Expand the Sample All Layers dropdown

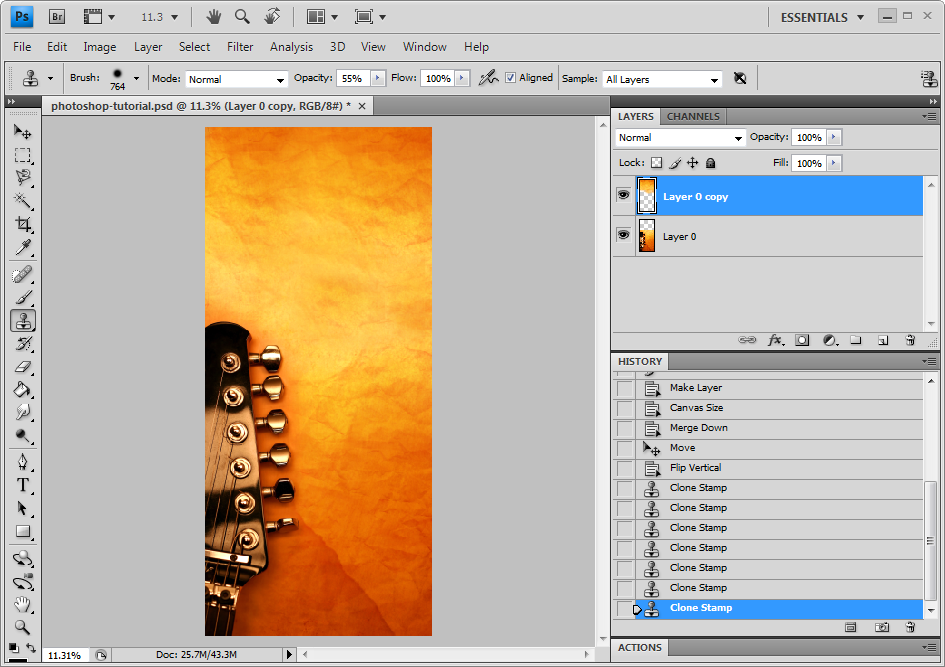pos(662,79)
